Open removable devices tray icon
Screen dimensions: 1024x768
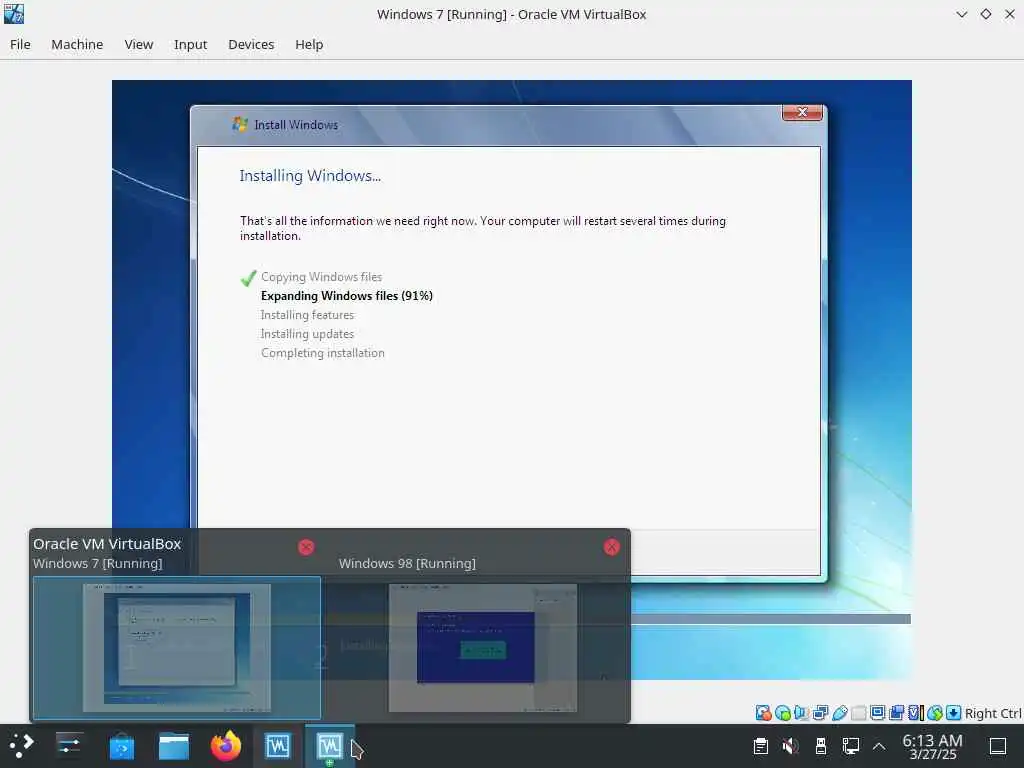[x=821, y=746]
